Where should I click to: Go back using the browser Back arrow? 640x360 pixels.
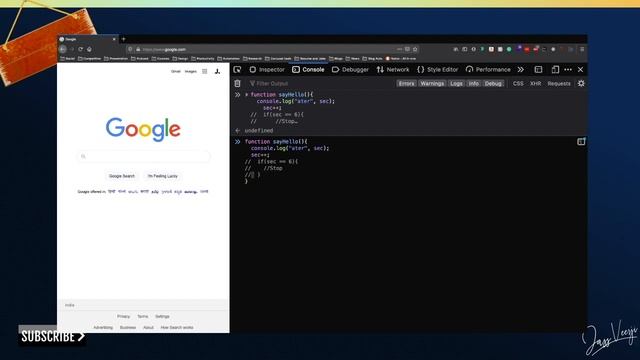63,49
